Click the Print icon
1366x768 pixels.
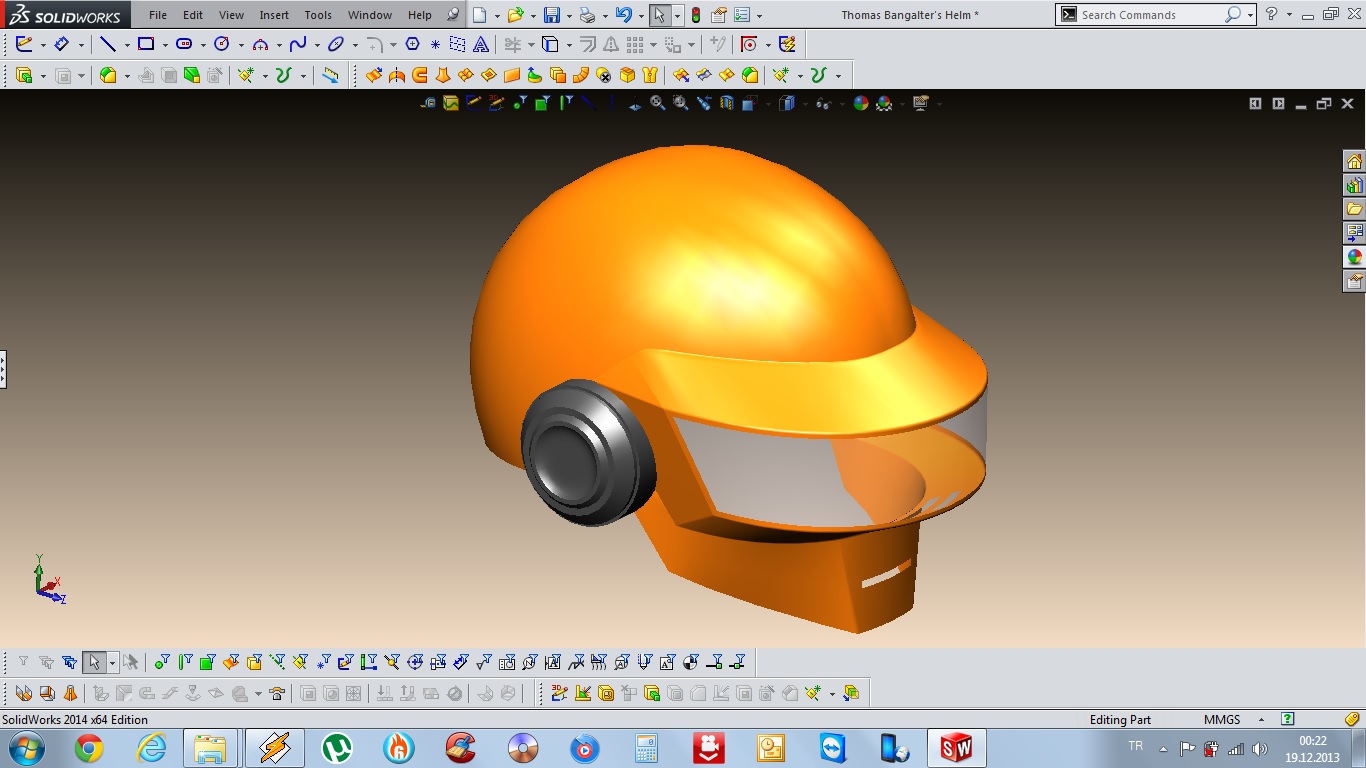pyautogui.click(x=588, y=15)
